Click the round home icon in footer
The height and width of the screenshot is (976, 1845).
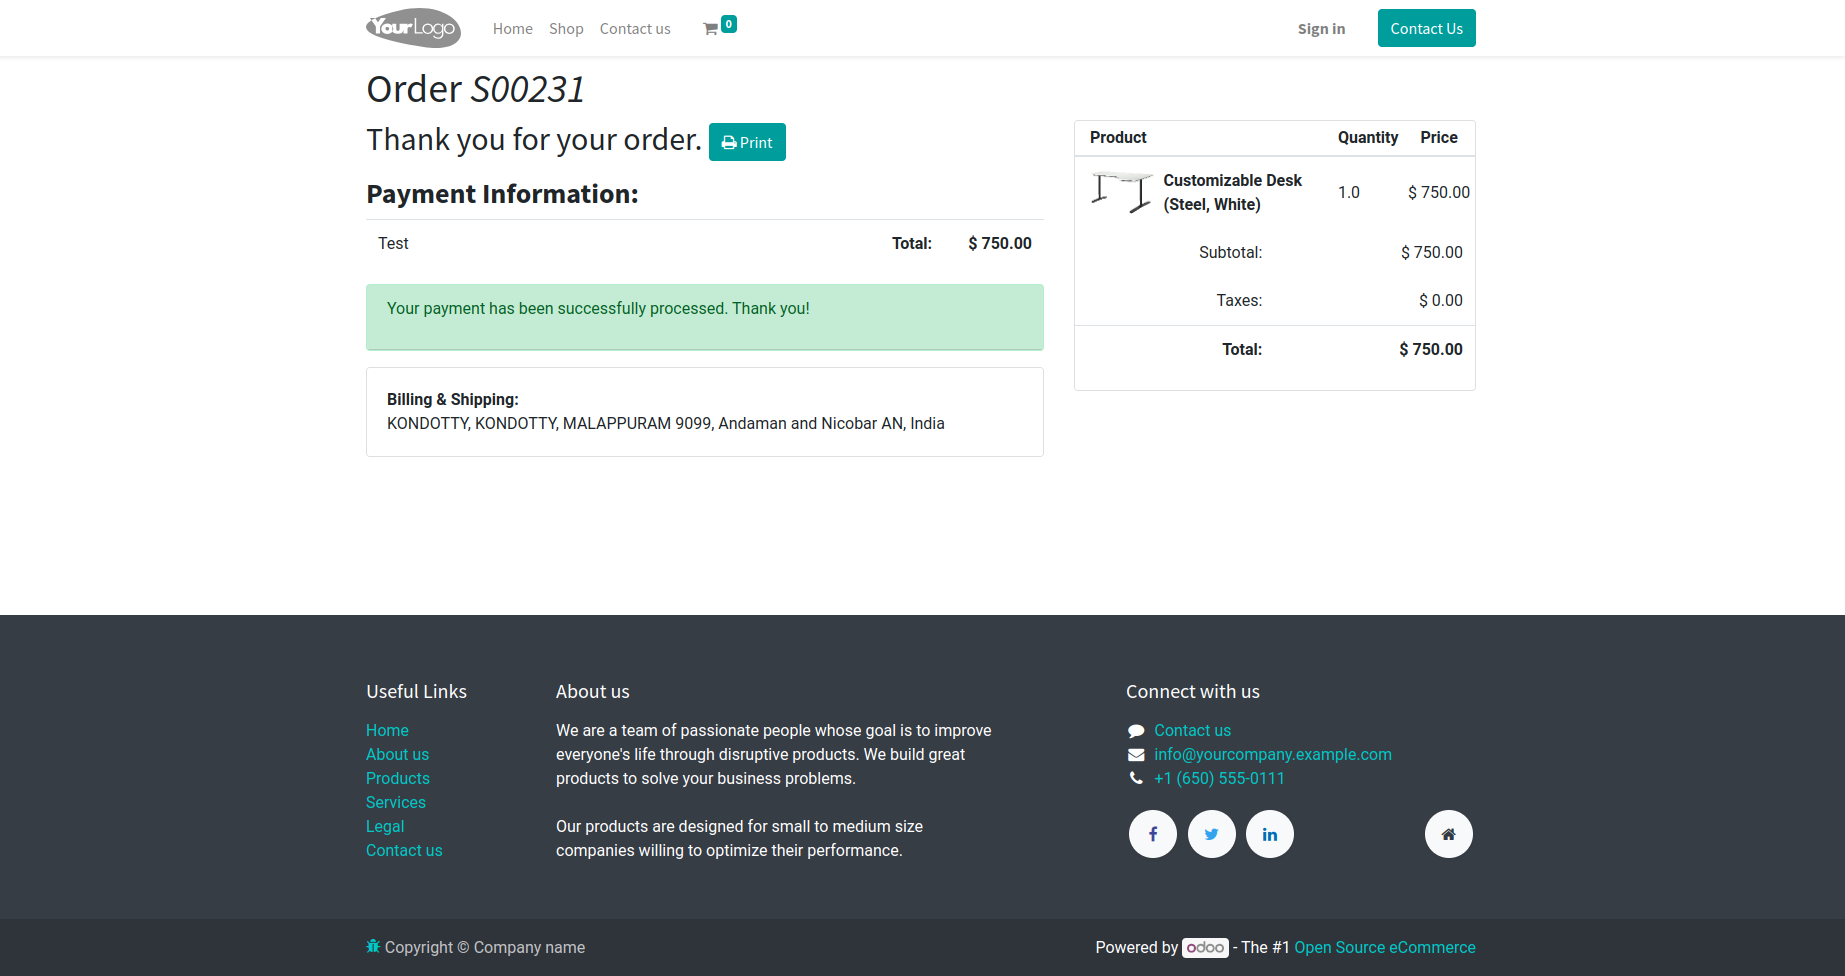click(1449, 834)
